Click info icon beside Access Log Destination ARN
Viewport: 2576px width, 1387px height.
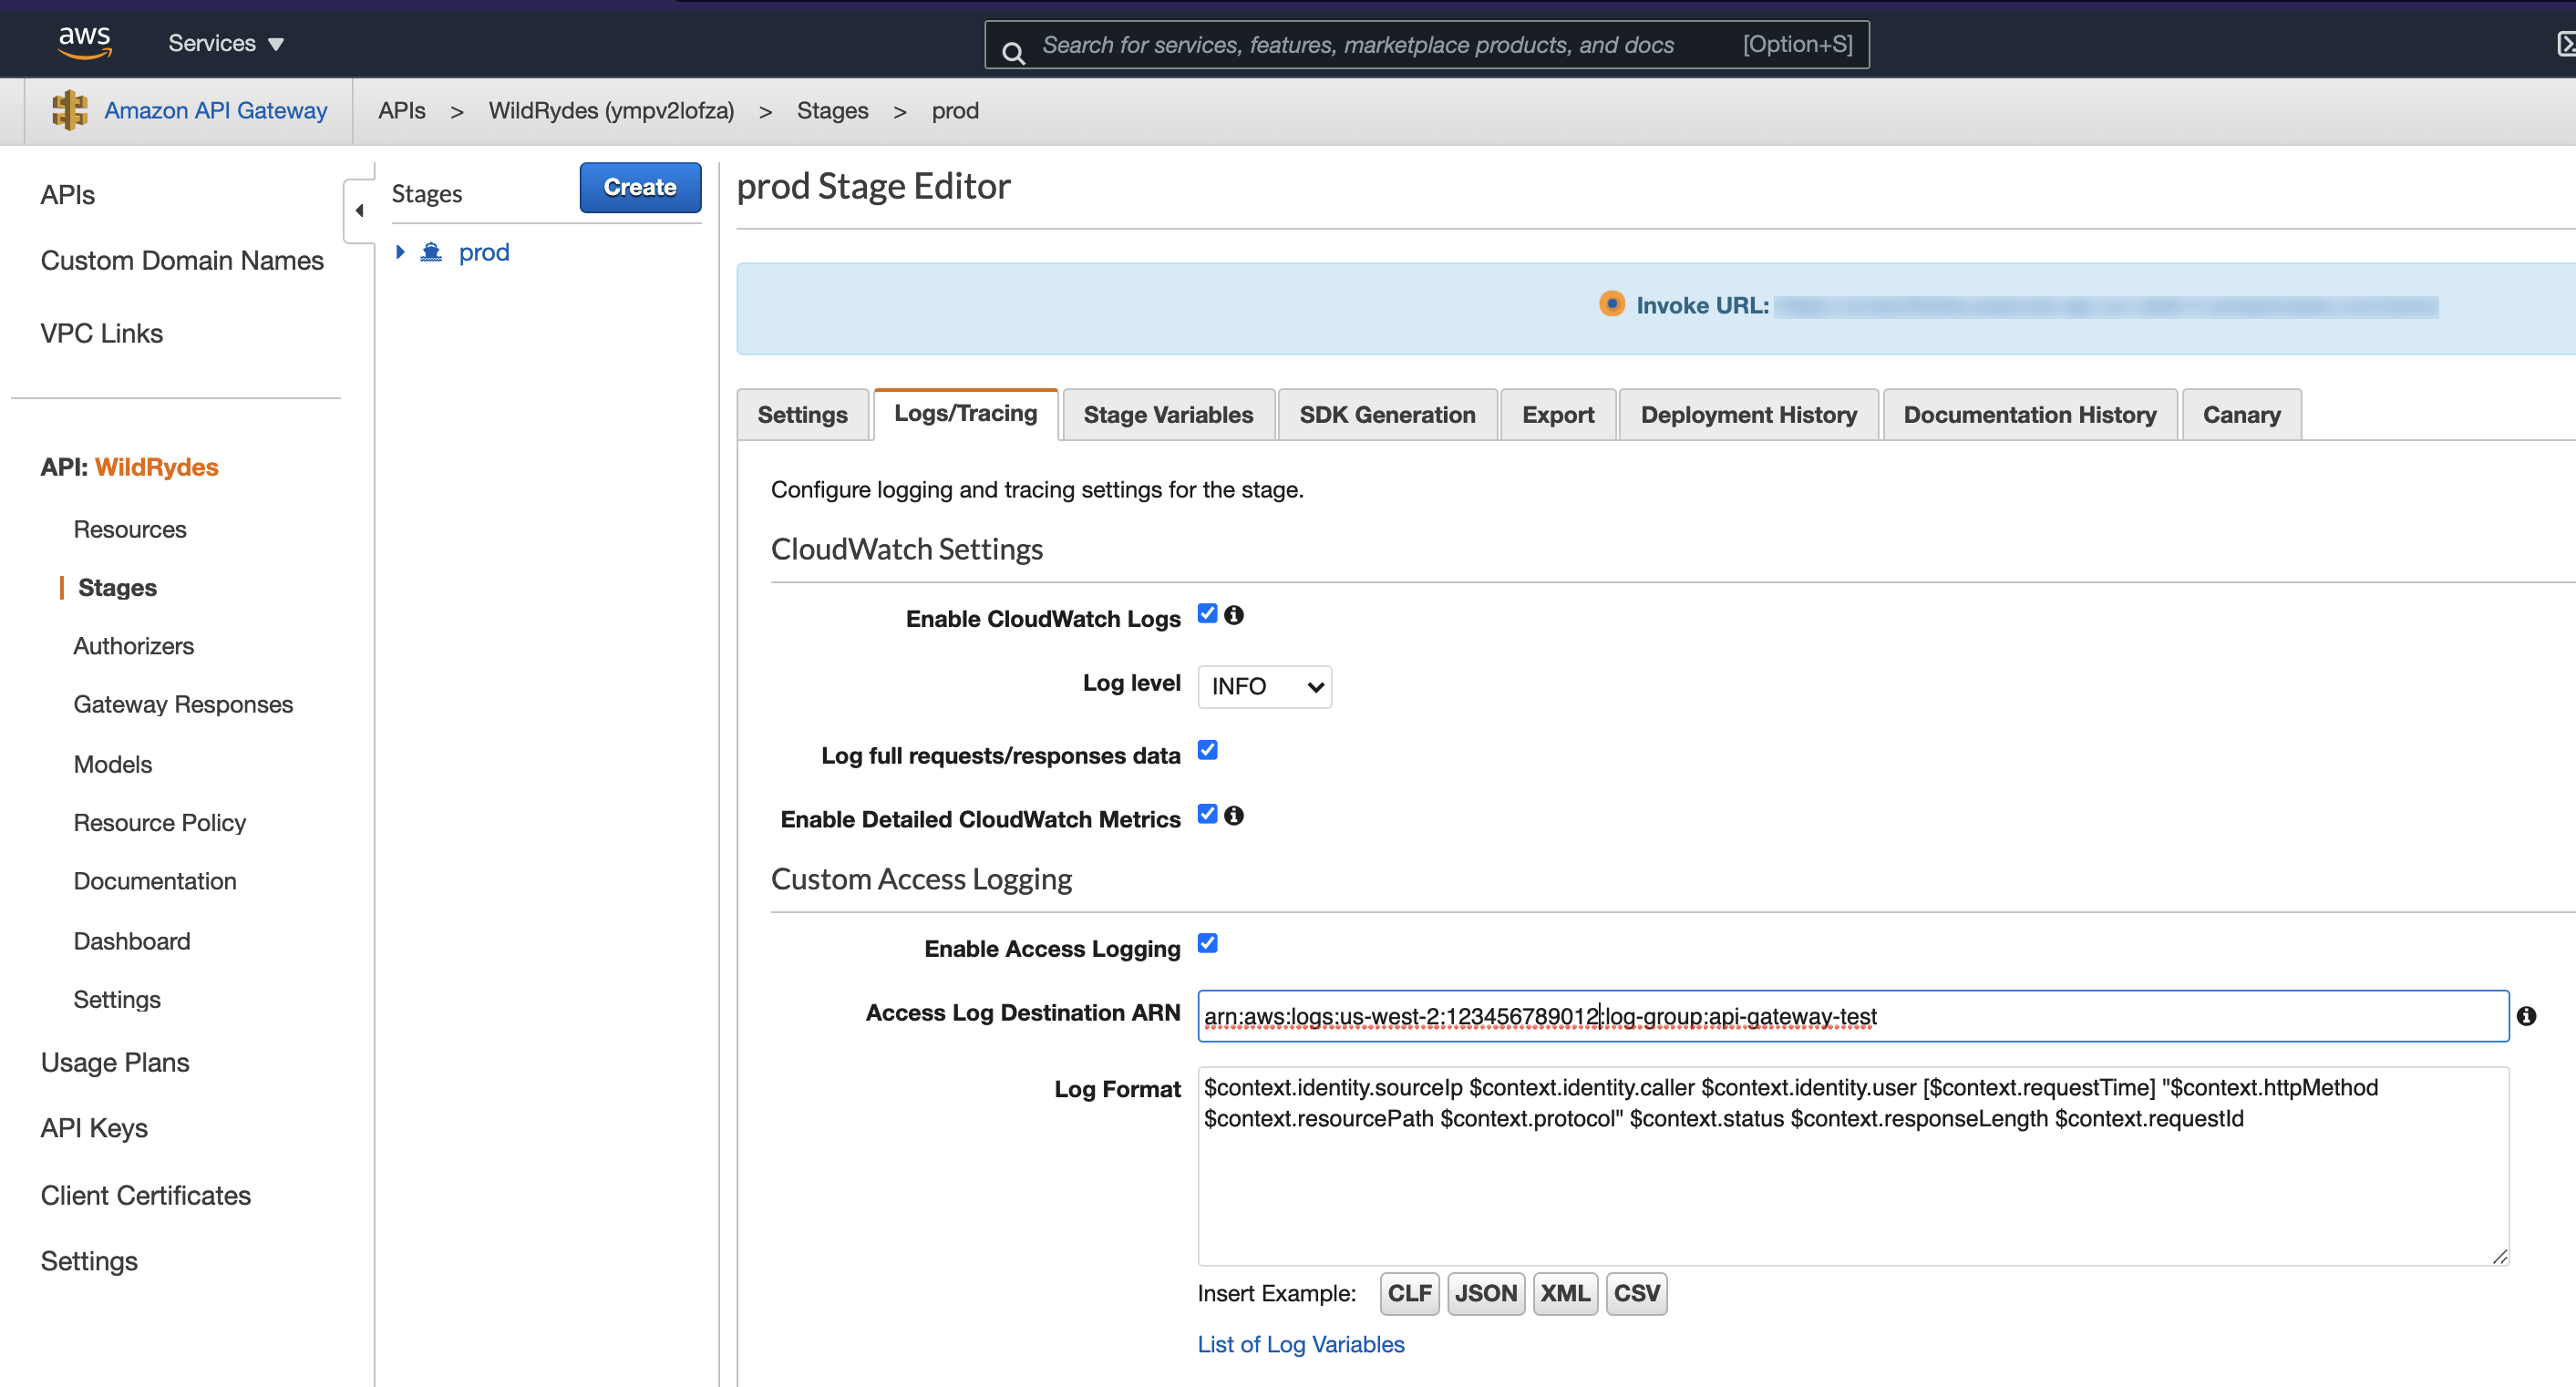pyautogui.click(x=2526, y=1016)
